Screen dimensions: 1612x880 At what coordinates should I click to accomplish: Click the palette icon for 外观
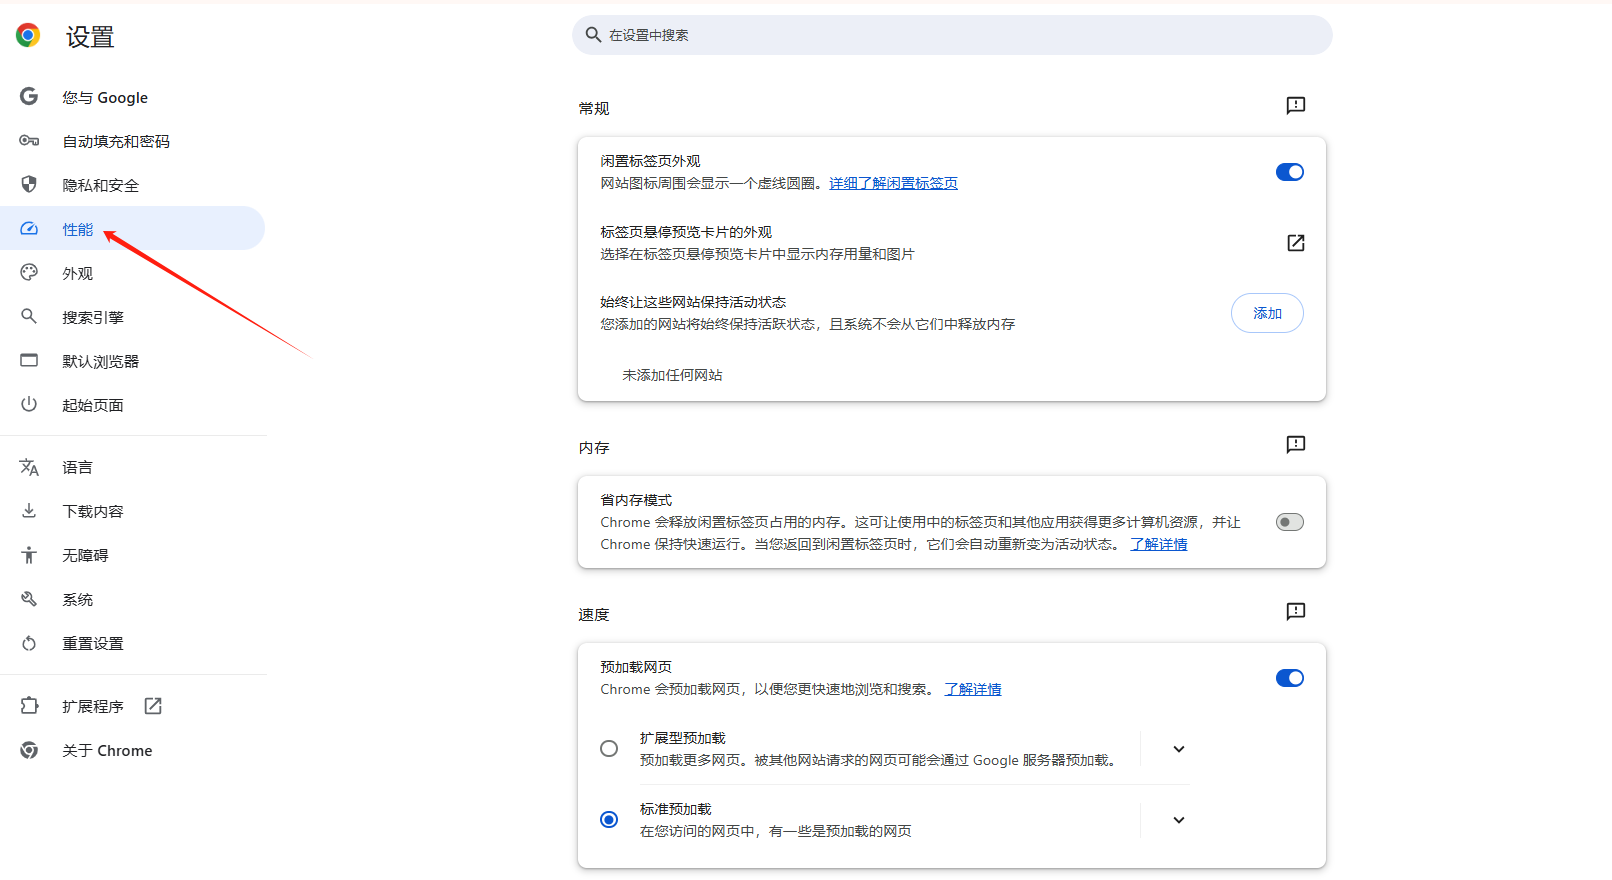tap(29, 272)
